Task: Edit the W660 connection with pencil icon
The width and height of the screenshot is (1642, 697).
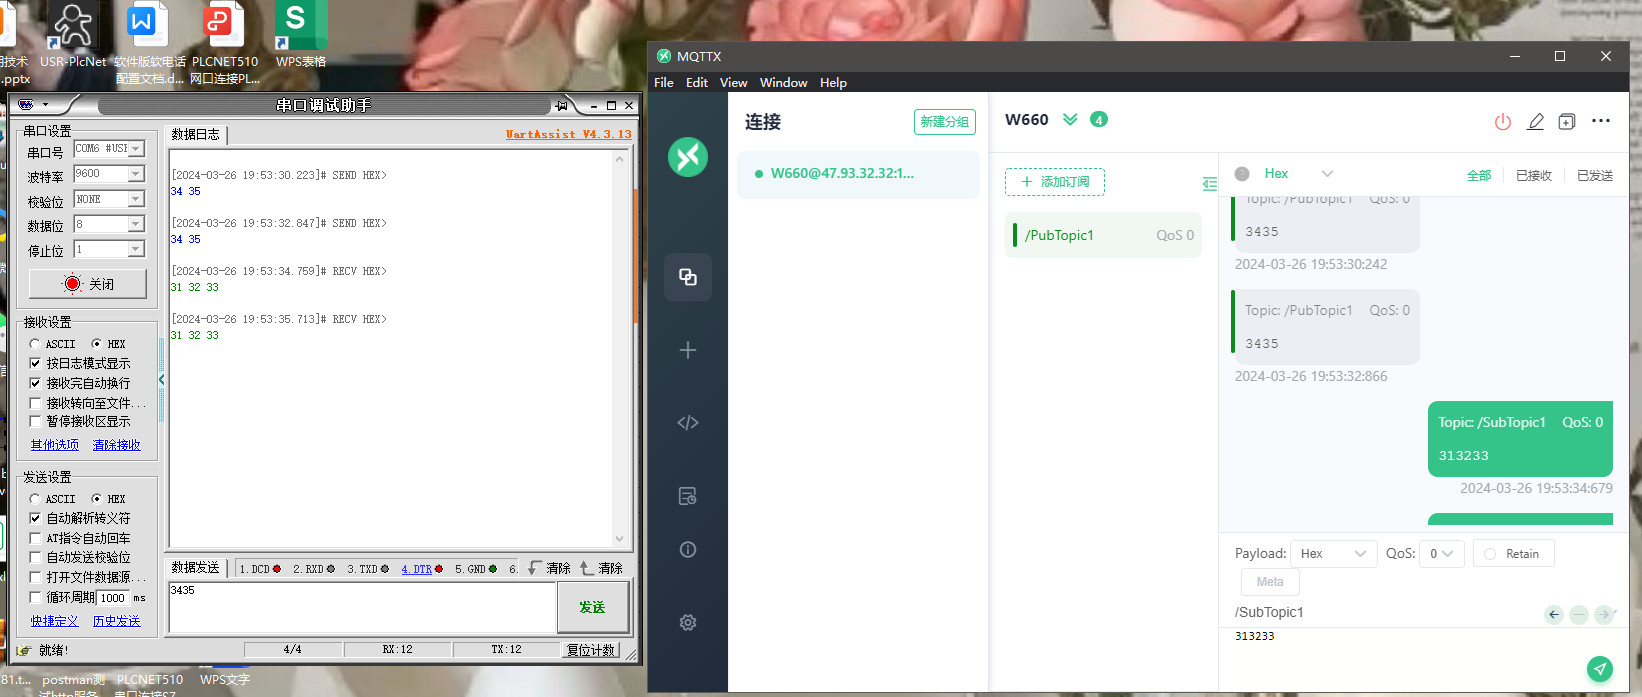Action: [1535, 122]
